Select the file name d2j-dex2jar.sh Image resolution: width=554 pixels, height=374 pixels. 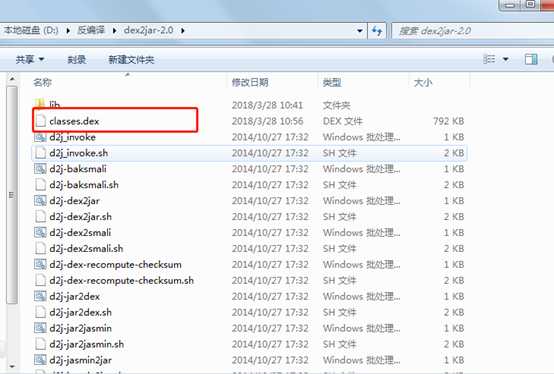pyautogui.click(x=81, y=216)
